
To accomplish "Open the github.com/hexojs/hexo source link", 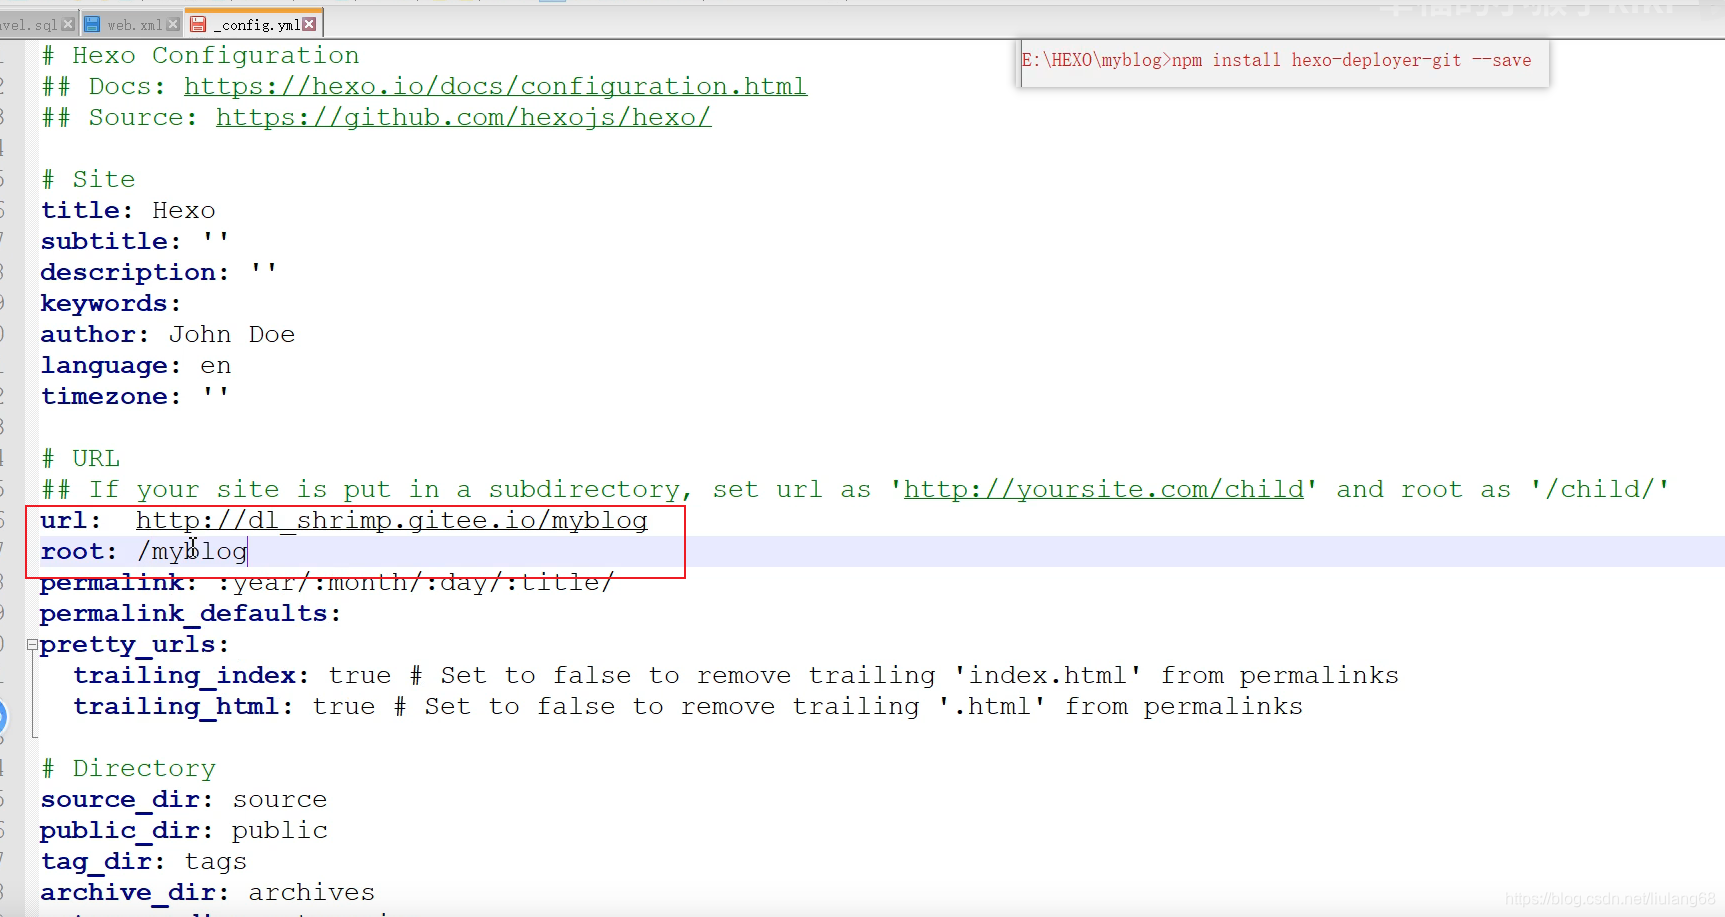I will pos(463,118).
